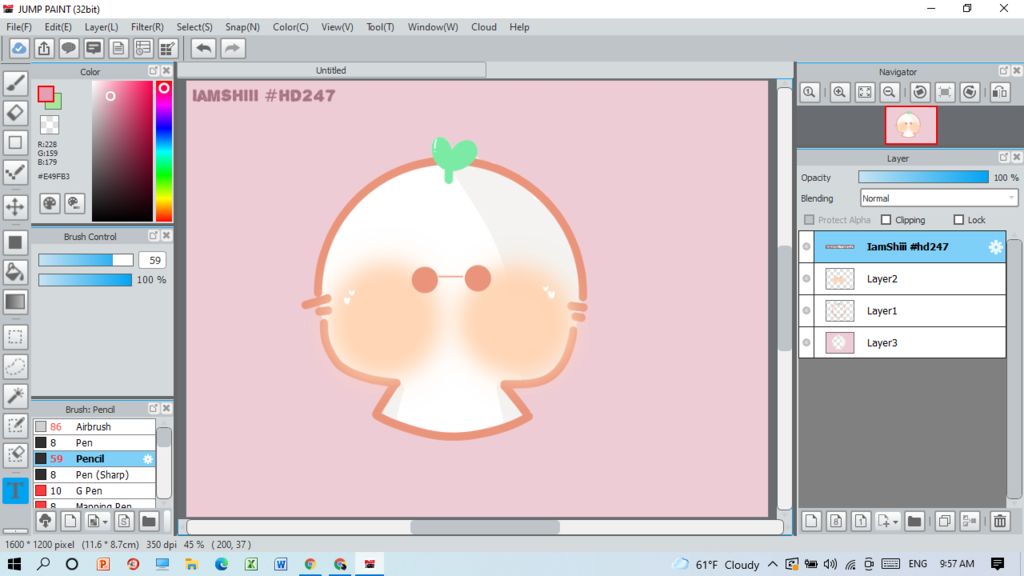Select the Brush tool in left toolbar
1024x576 pixels.
tap(15, 83)
